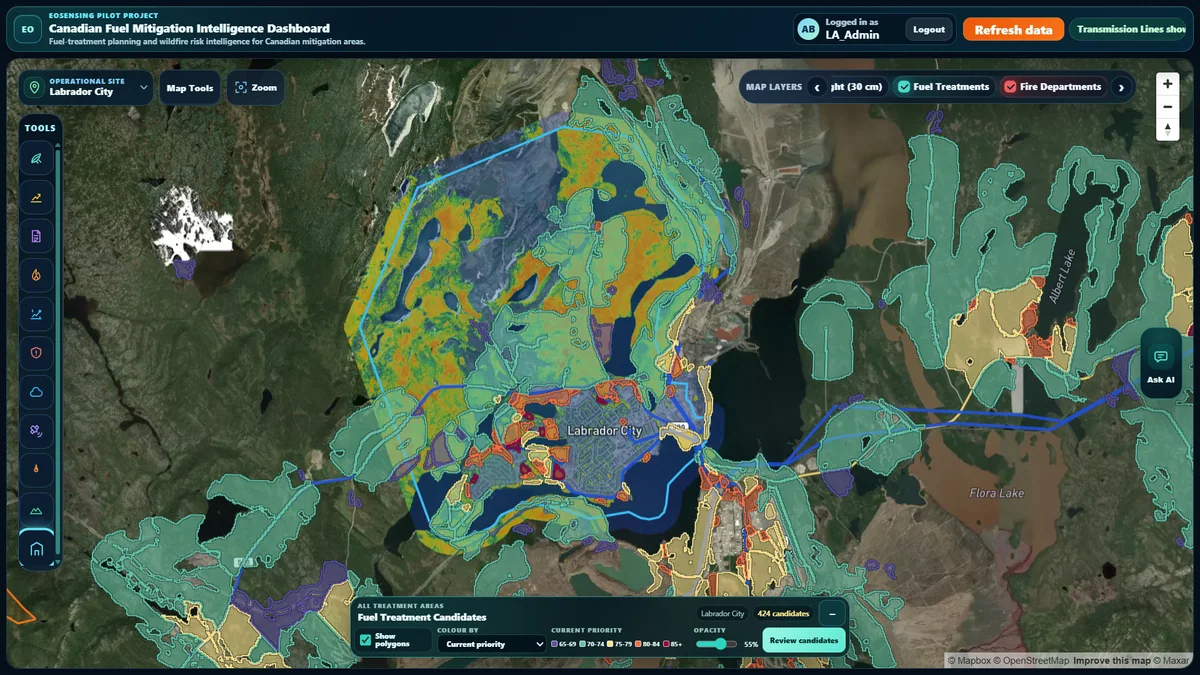Select the satellite imagery tool
This screenshot has height=675, width=1200.
point(37,431)
